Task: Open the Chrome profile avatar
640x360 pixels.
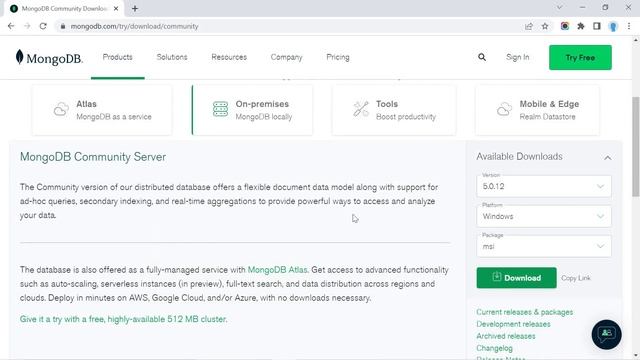Action: point(613,27)
